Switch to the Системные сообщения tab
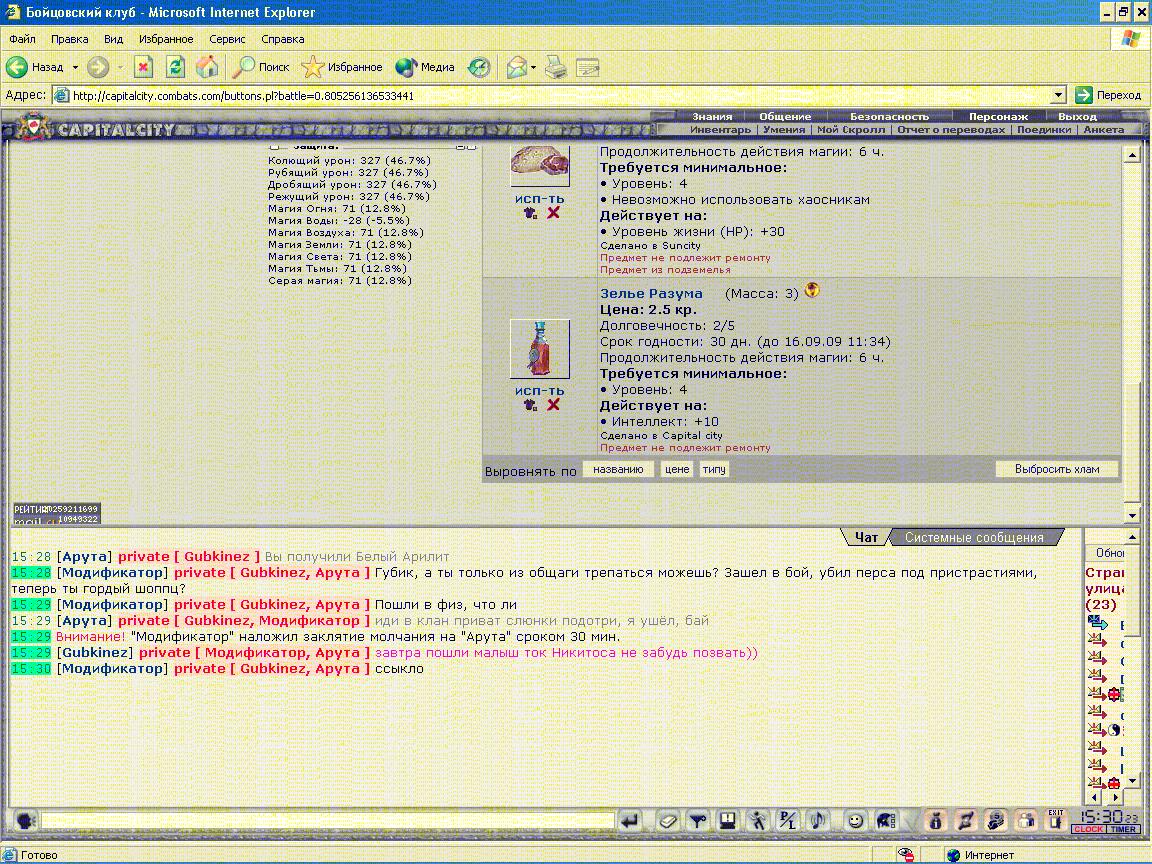Viewport: 1152px width, 864px height. [973, 537]
